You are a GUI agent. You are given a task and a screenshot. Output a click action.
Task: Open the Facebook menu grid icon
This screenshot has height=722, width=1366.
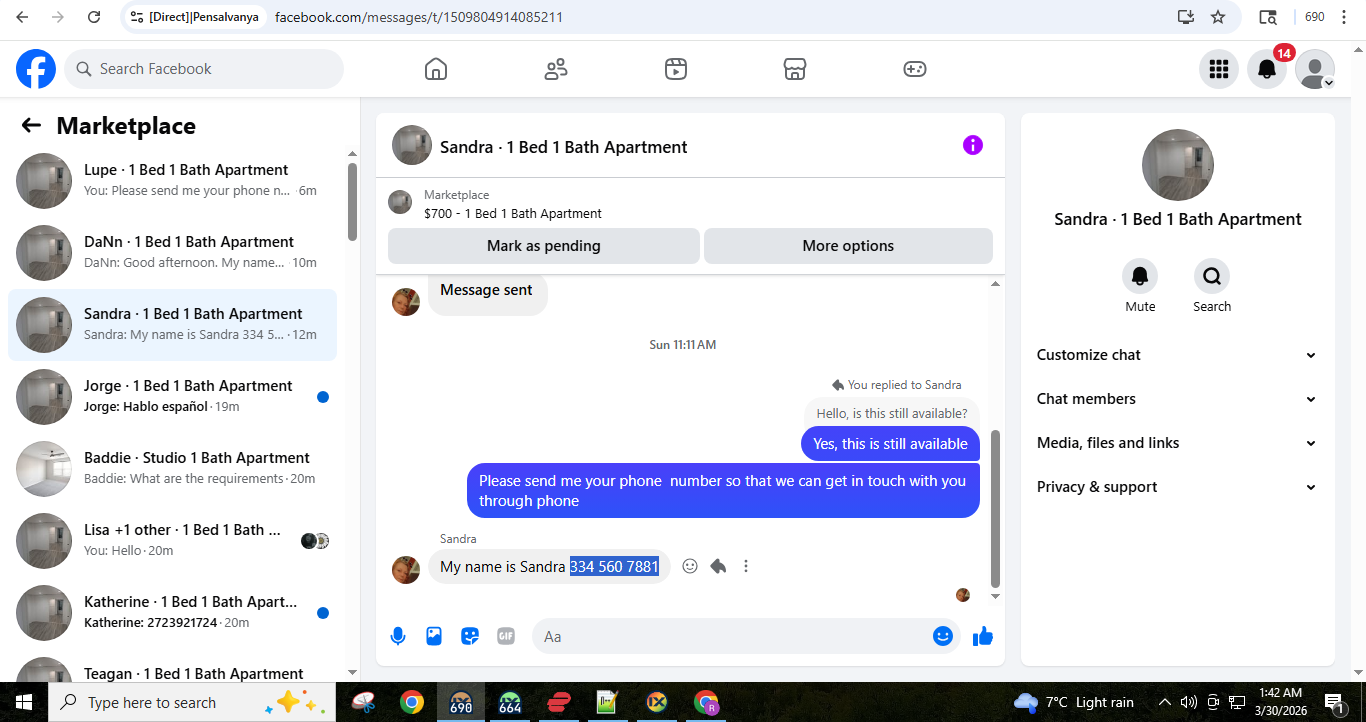1219,69
